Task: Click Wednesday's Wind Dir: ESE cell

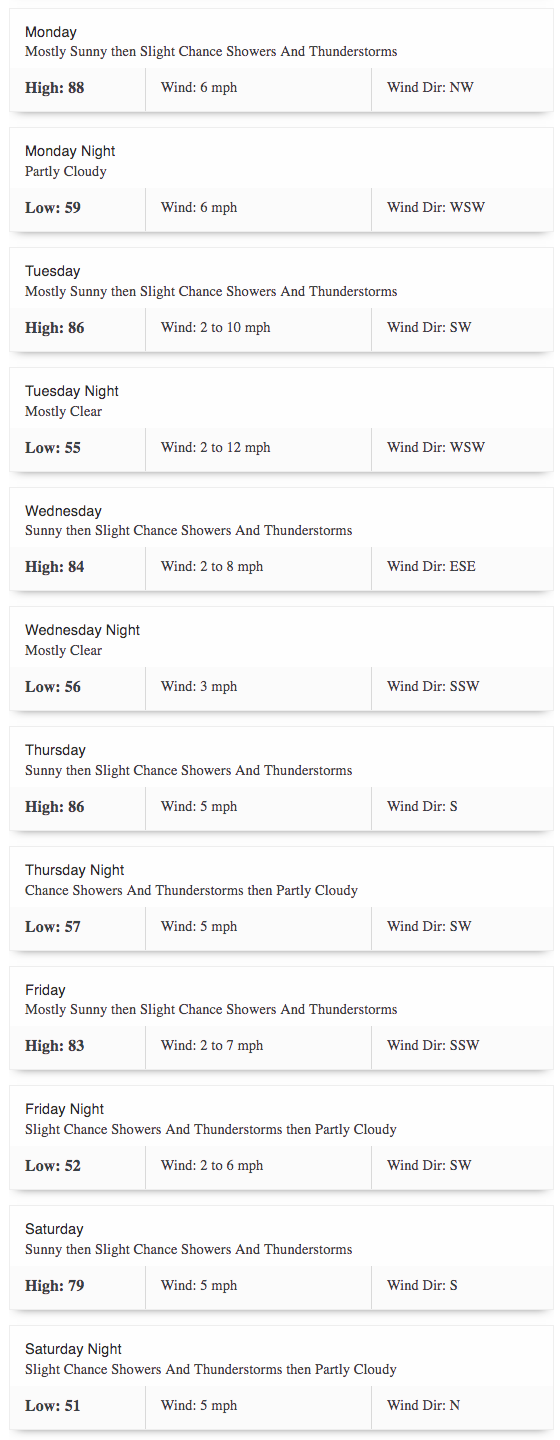Action: pyautogui.click(x=462, y=567)
